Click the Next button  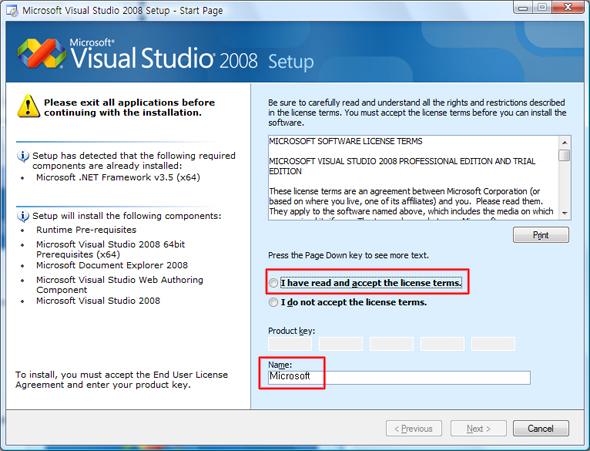pos(478,428)
